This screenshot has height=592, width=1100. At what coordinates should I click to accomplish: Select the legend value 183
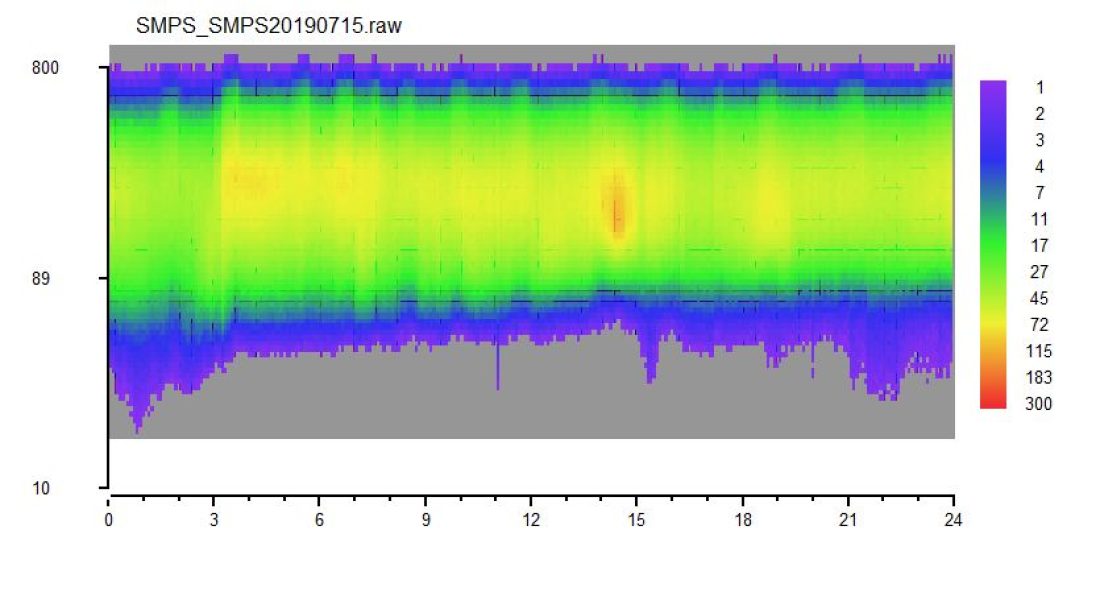coord(1039,377)
